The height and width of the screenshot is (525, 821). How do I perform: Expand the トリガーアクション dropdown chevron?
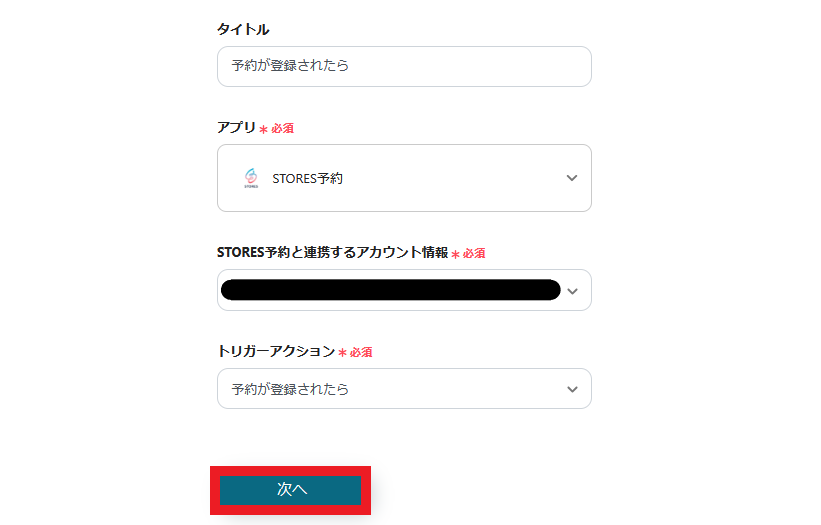coord(572,389)
